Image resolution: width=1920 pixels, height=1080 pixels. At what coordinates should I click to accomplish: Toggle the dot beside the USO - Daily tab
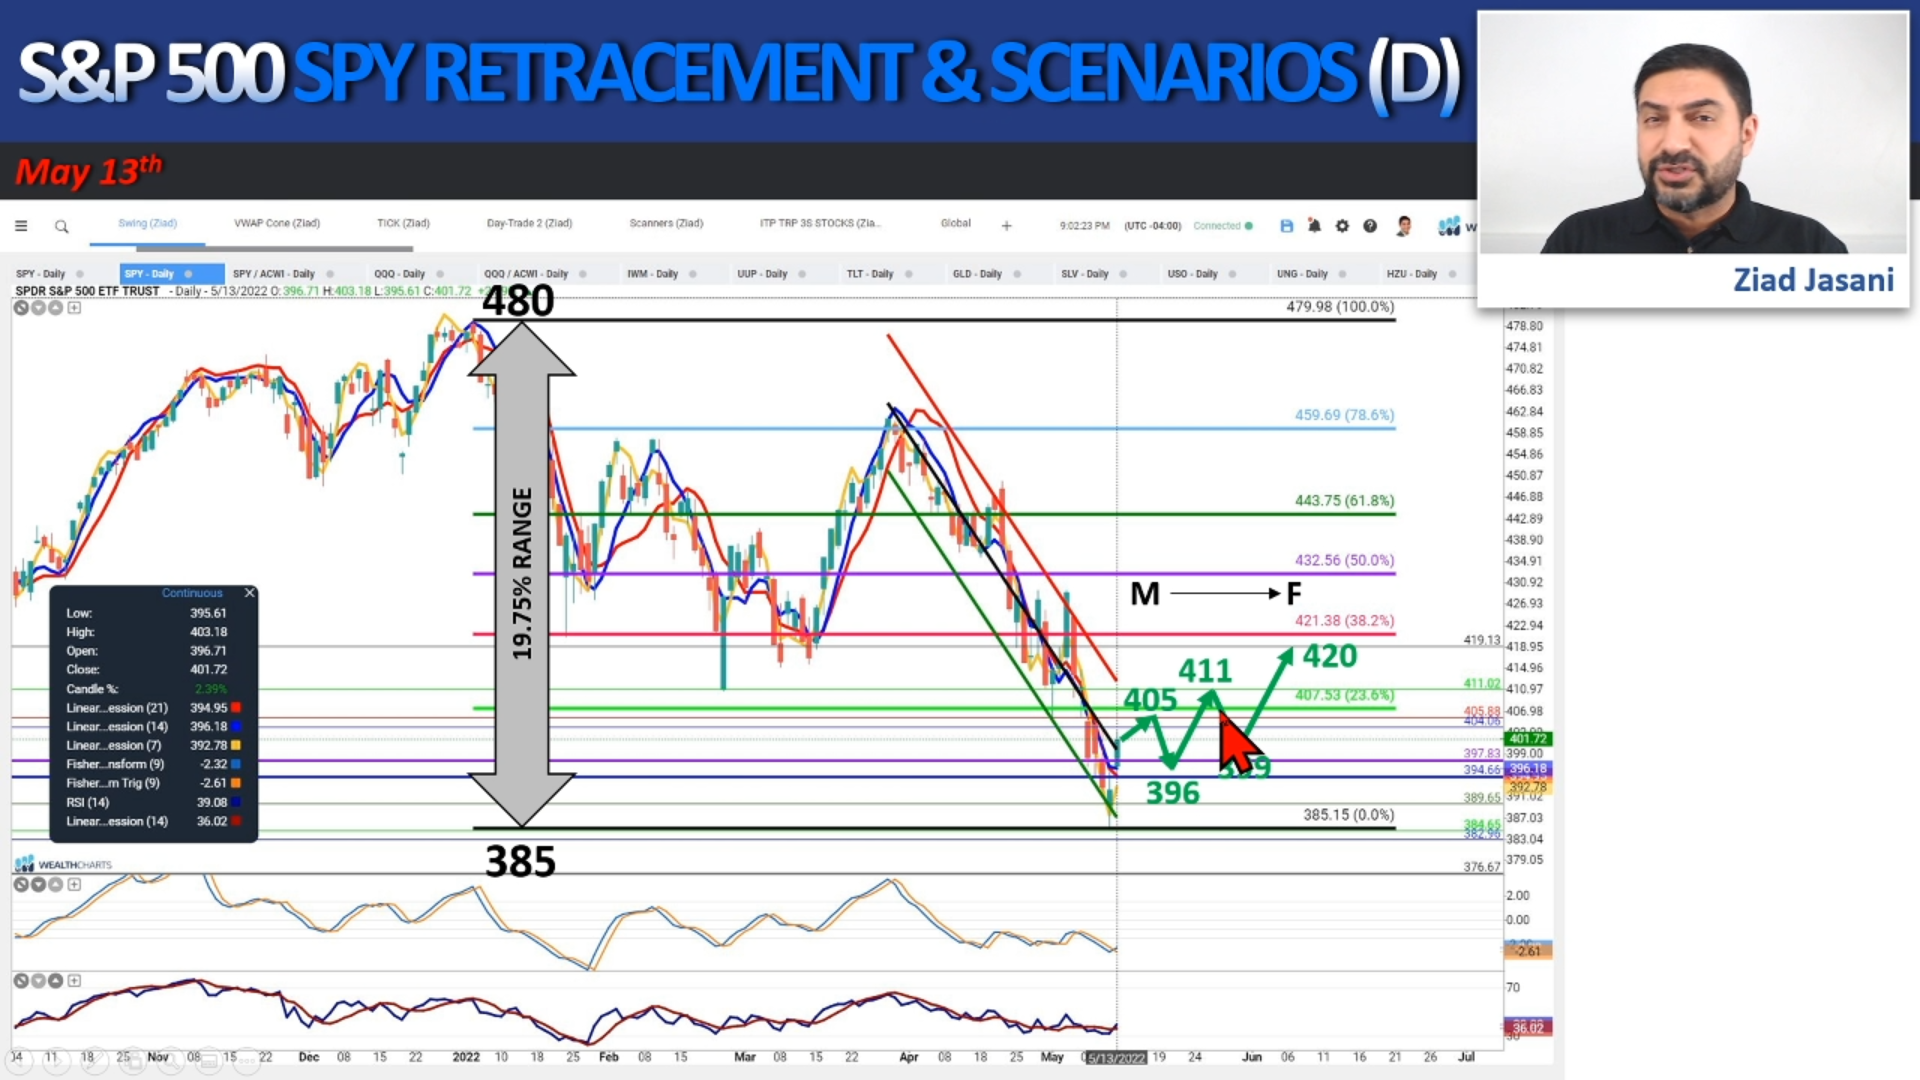(x=1232, y=274)
